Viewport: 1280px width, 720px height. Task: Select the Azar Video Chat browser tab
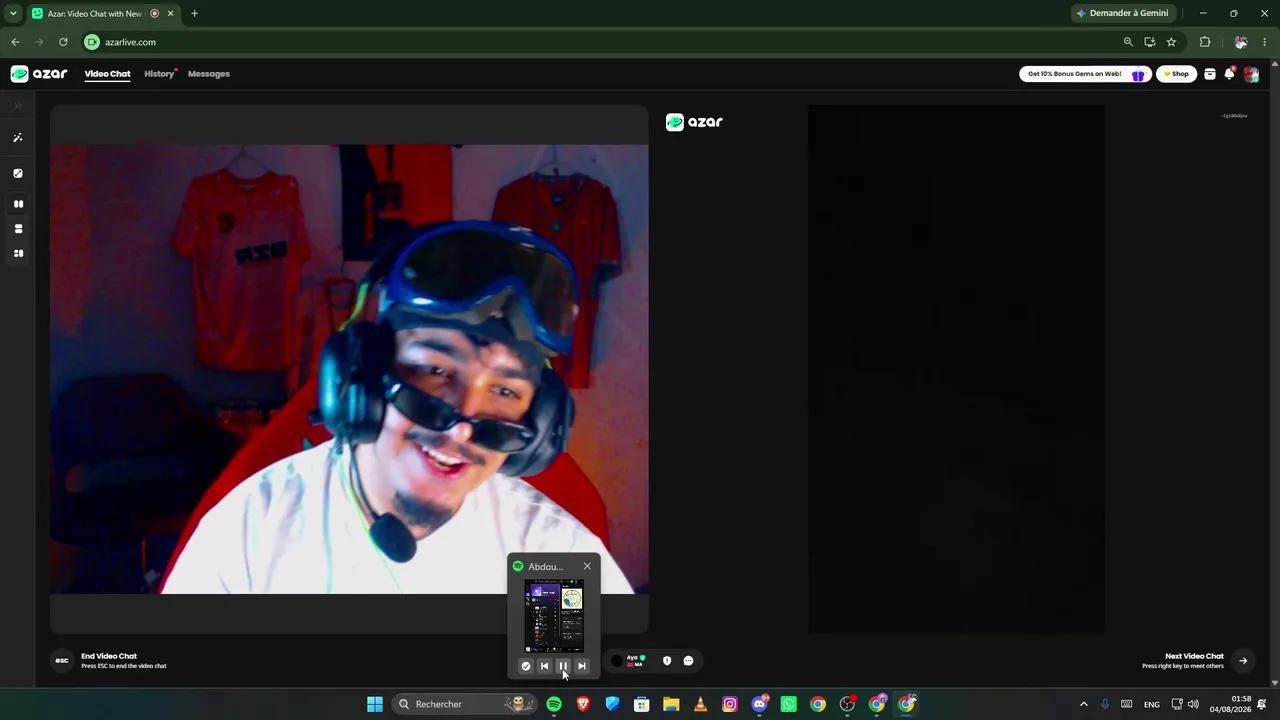102,13
